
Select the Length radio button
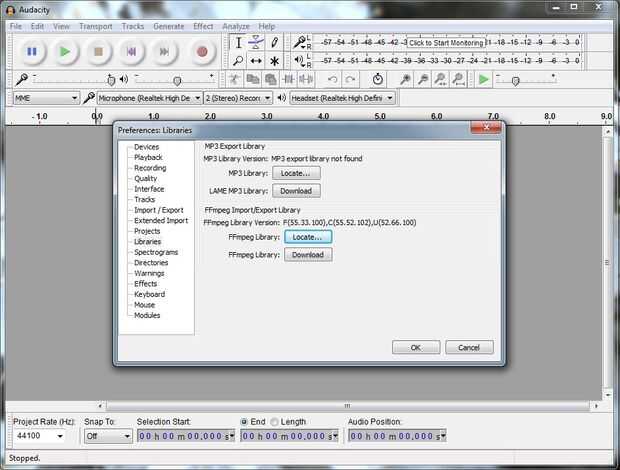click(274, 422)
